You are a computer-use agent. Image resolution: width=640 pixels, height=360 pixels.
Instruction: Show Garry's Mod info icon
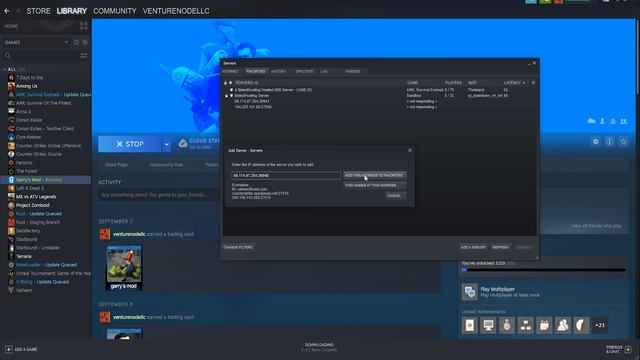click(609, 142)
